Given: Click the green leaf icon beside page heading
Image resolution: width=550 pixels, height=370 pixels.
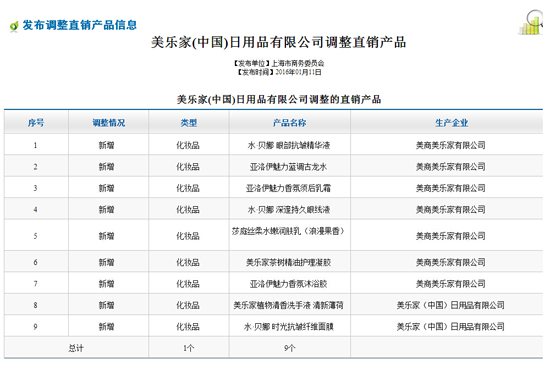Looking at the screenshot, I should click(x=14, y=26).
